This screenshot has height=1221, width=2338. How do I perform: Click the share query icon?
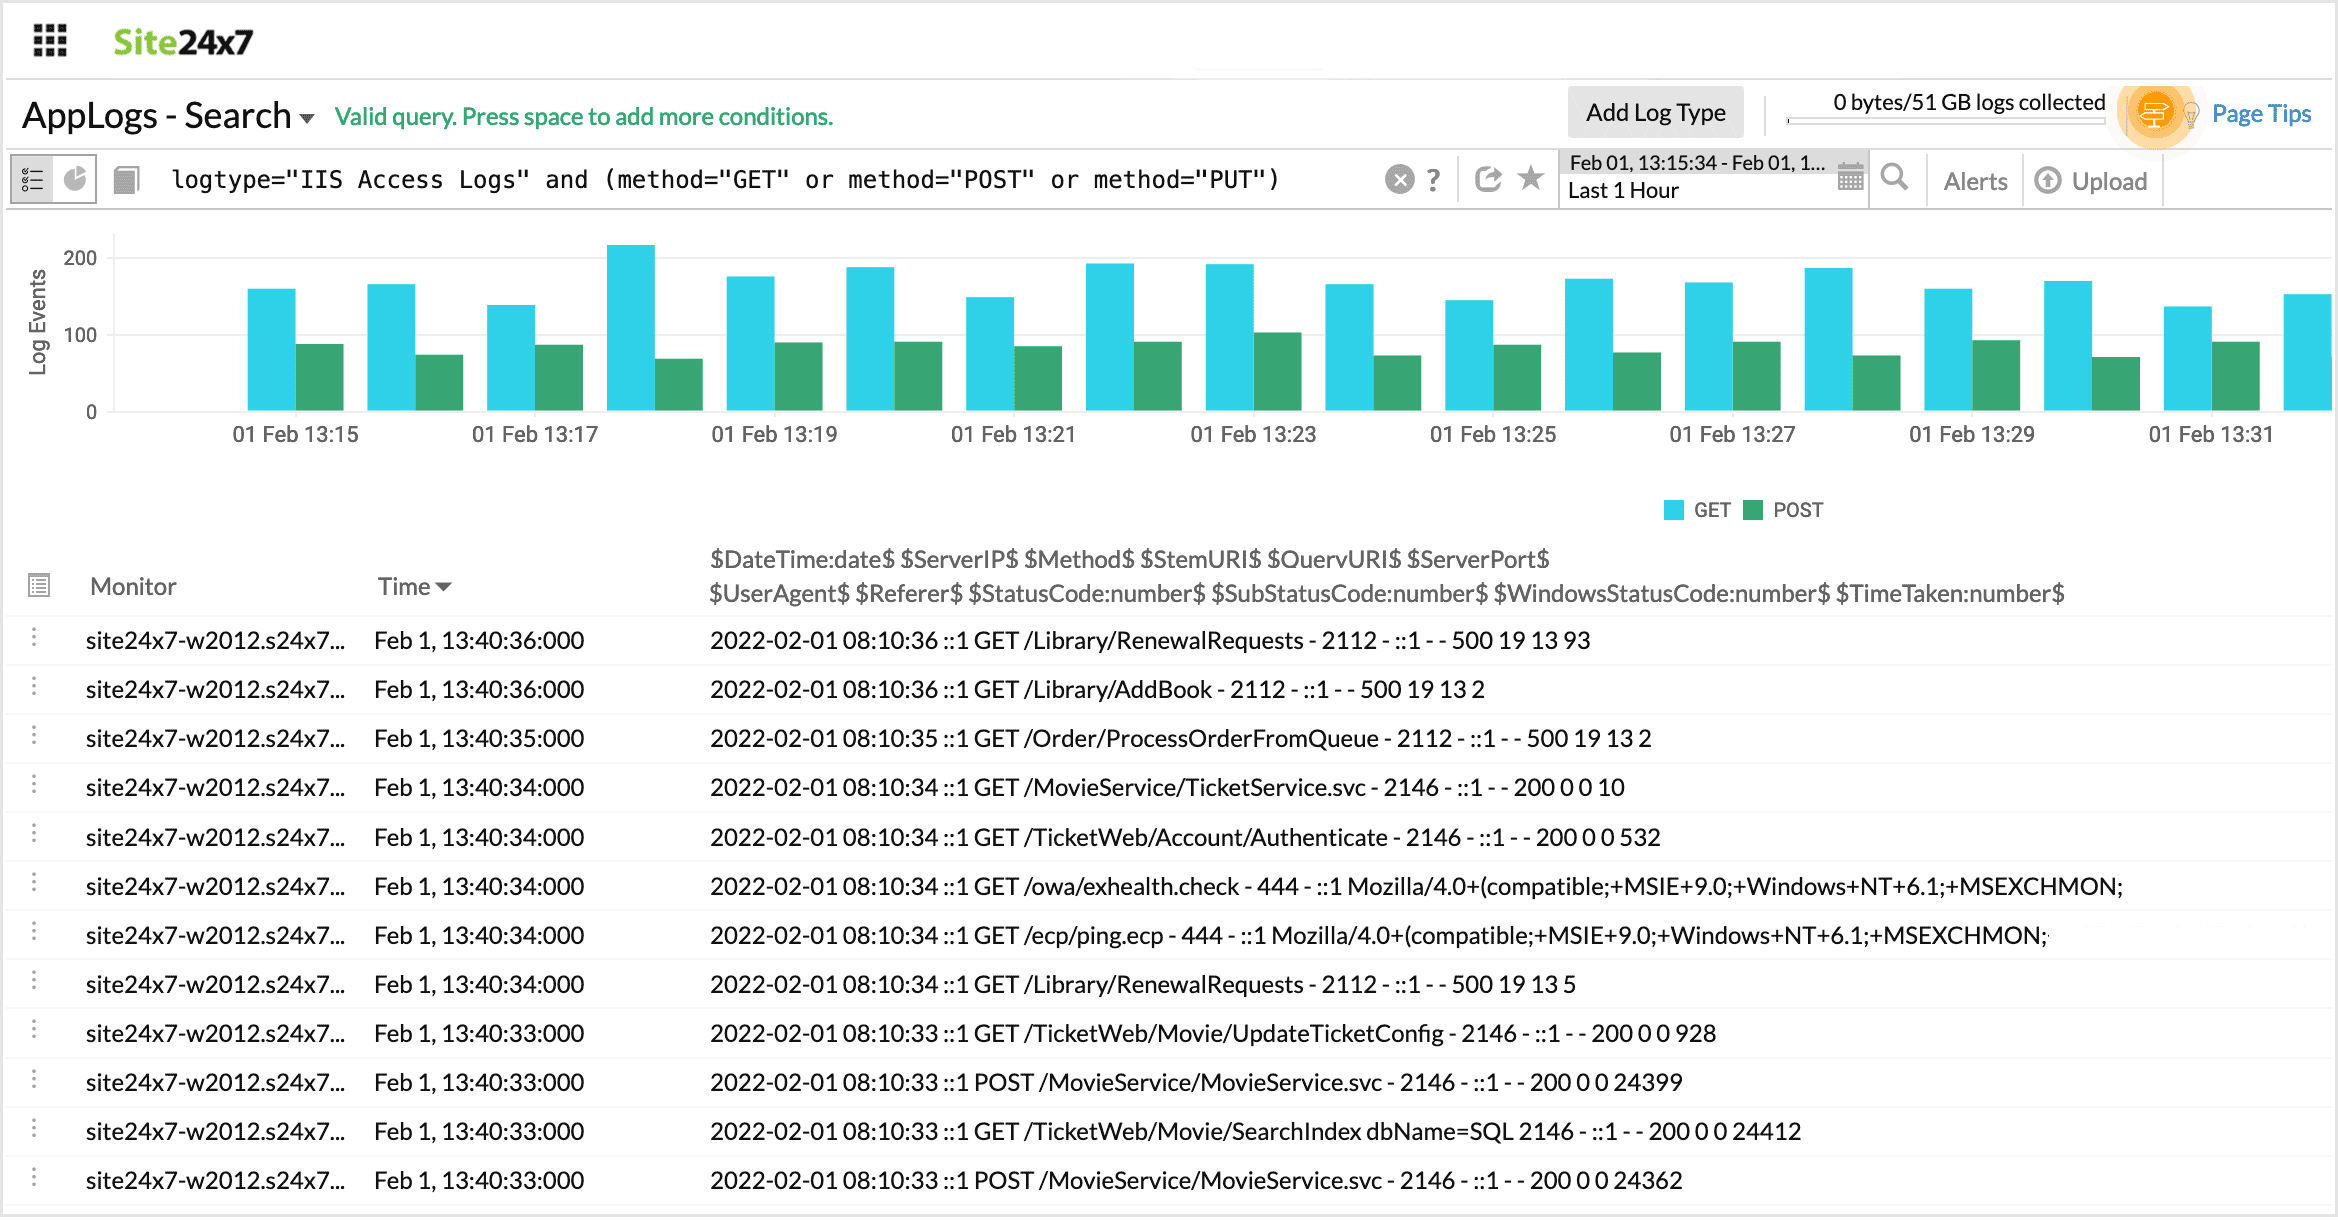[x=1488, y=179]
